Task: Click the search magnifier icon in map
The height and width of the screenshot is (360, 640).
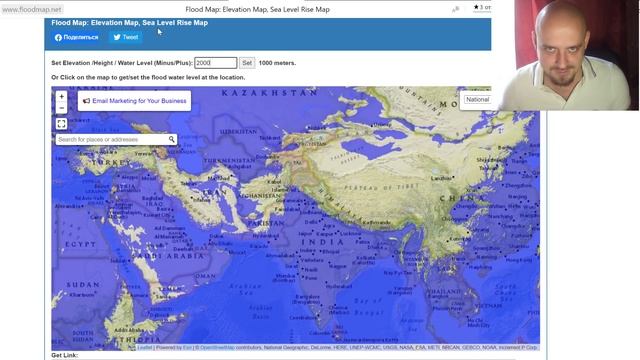Action: tap(171, 140)
